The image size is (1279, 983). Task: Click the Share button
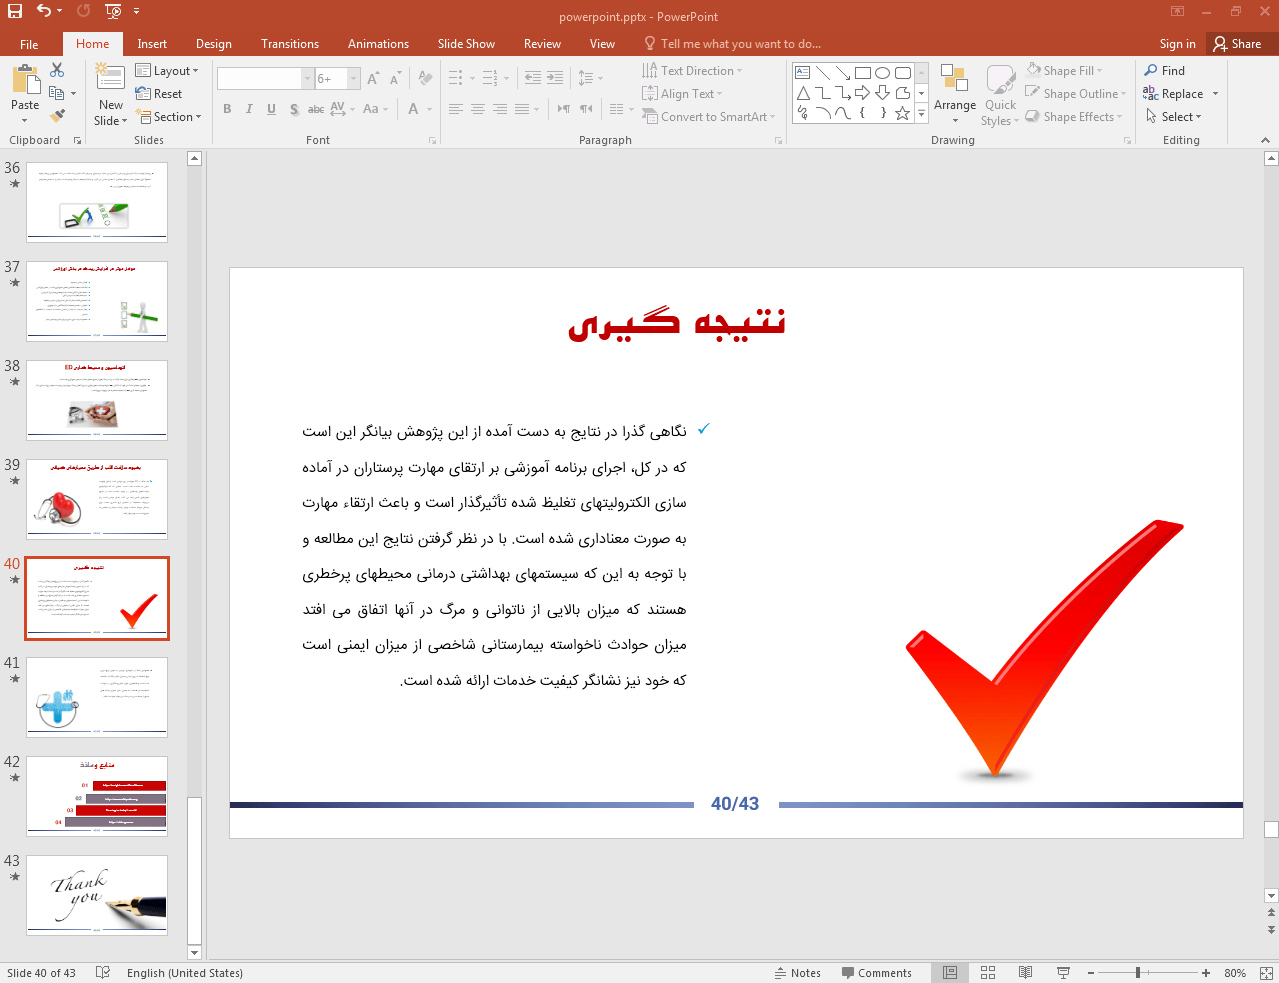pos(1237,44)
